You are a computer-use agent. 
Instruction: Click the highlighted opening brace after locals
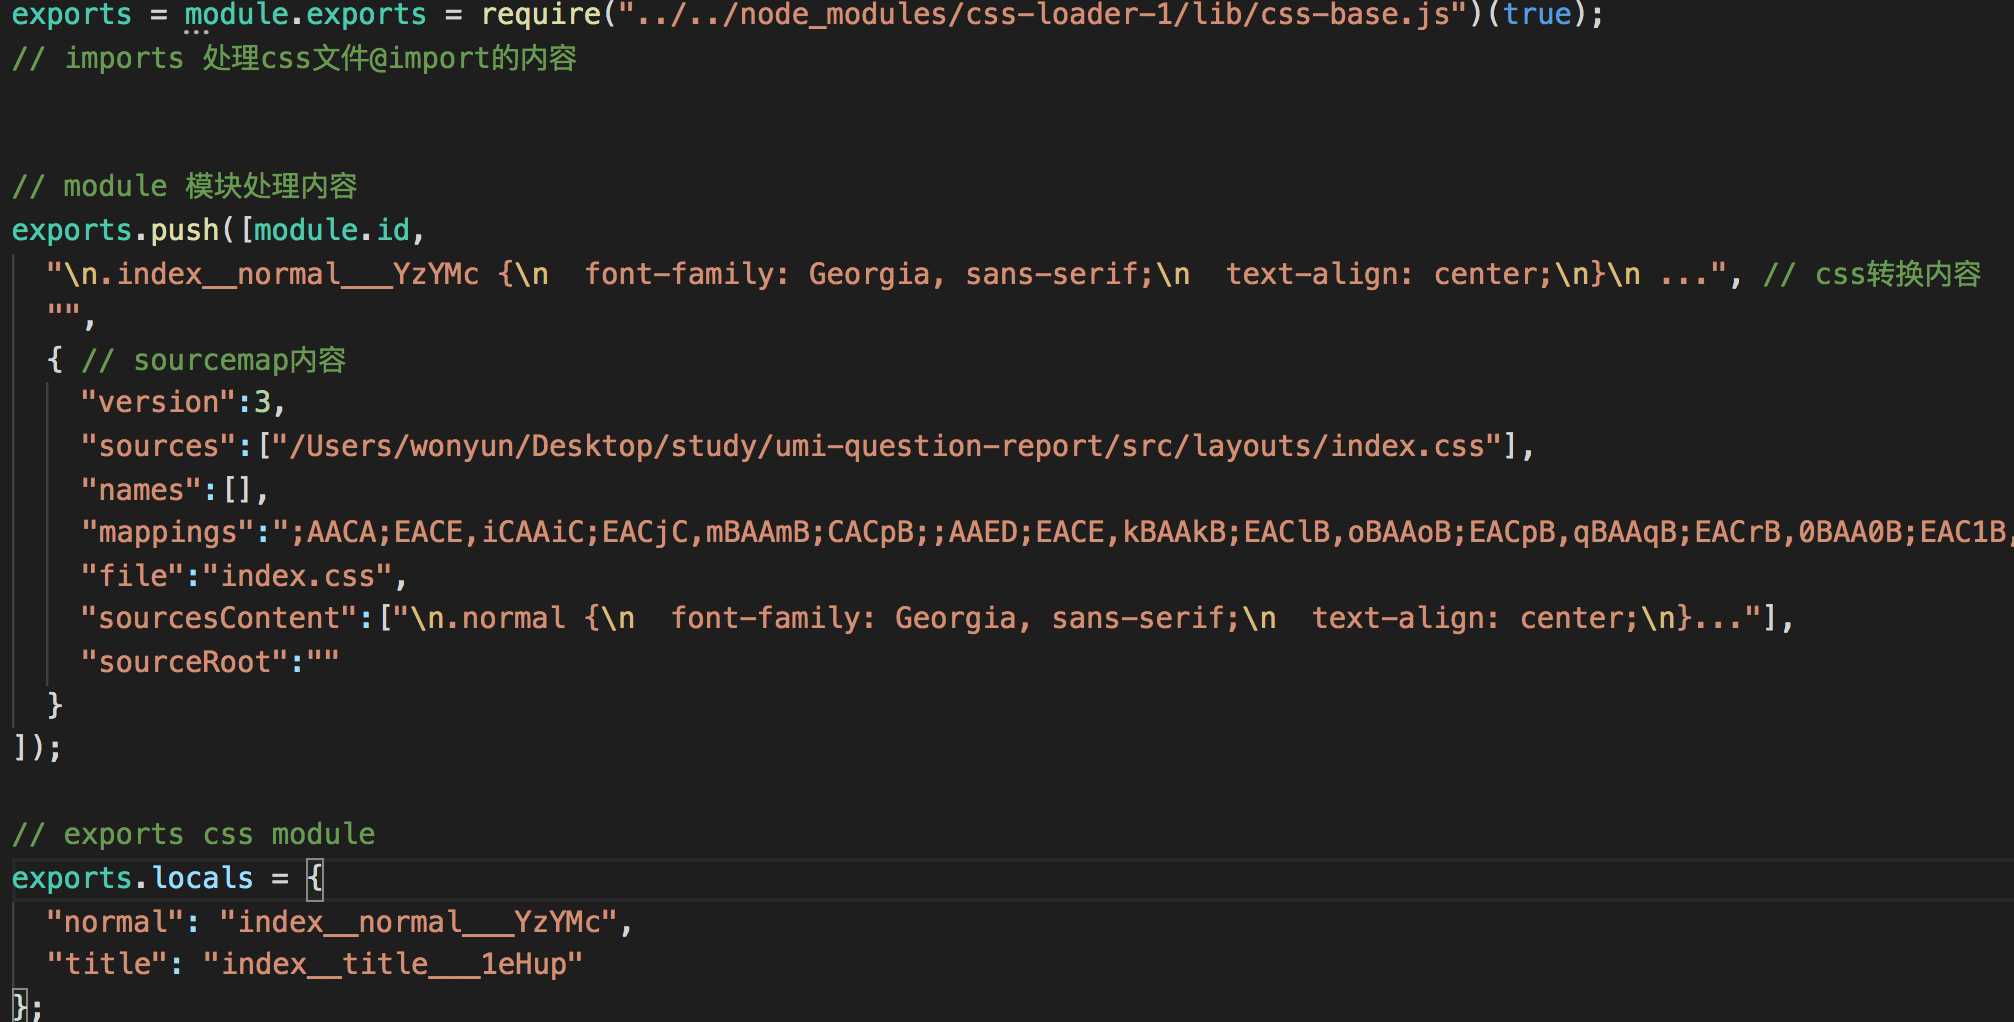pos(316,878)
